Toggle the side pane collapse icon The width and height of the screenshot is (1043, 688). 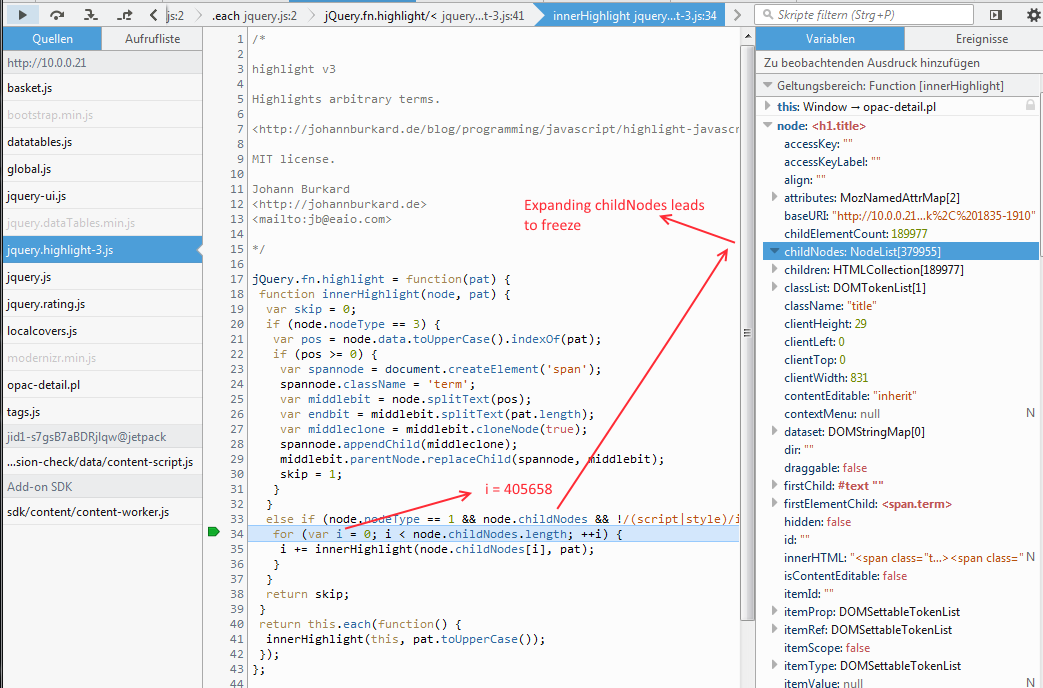tap(995, 15)
